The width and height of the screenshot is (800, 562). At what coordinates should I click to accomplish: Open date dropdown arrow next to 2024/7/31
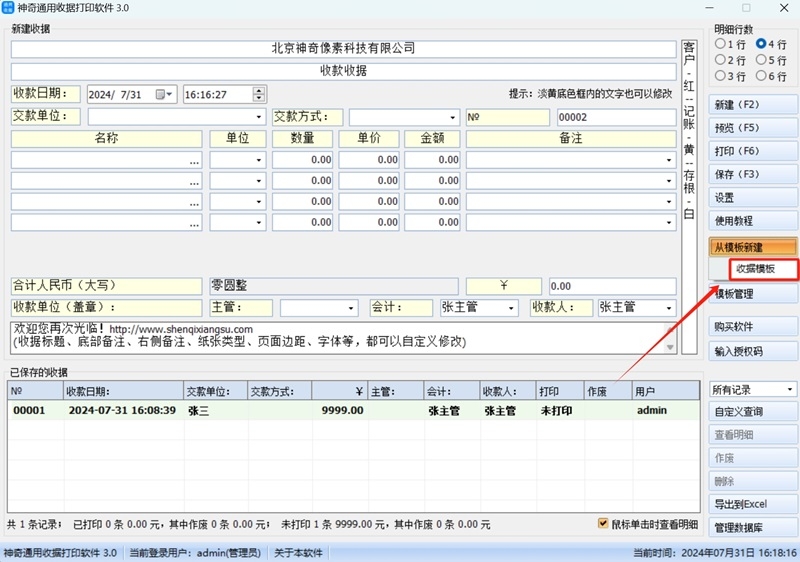click(170, 94)
